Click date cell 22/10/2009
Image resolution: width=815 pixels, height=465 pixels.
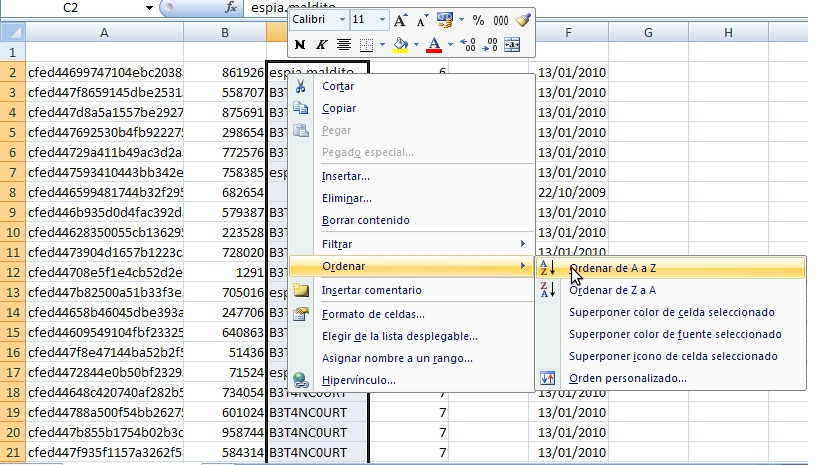point(568,192)
